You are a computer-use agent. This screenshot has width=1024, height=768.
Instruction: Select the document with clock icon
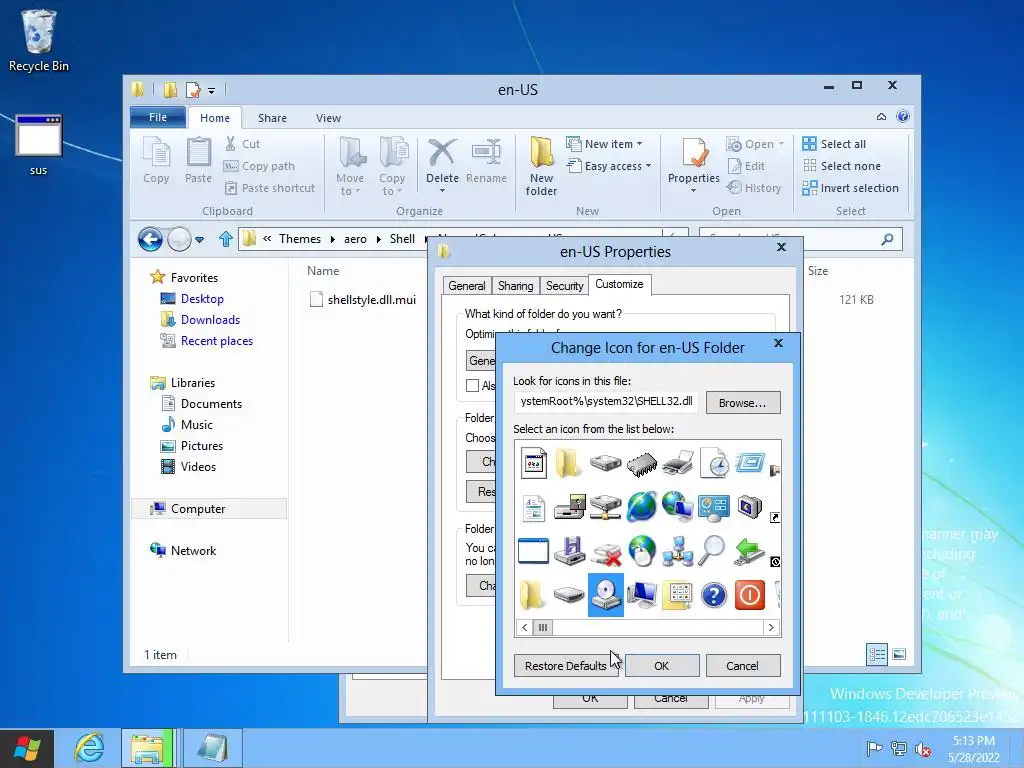point(714,463)
